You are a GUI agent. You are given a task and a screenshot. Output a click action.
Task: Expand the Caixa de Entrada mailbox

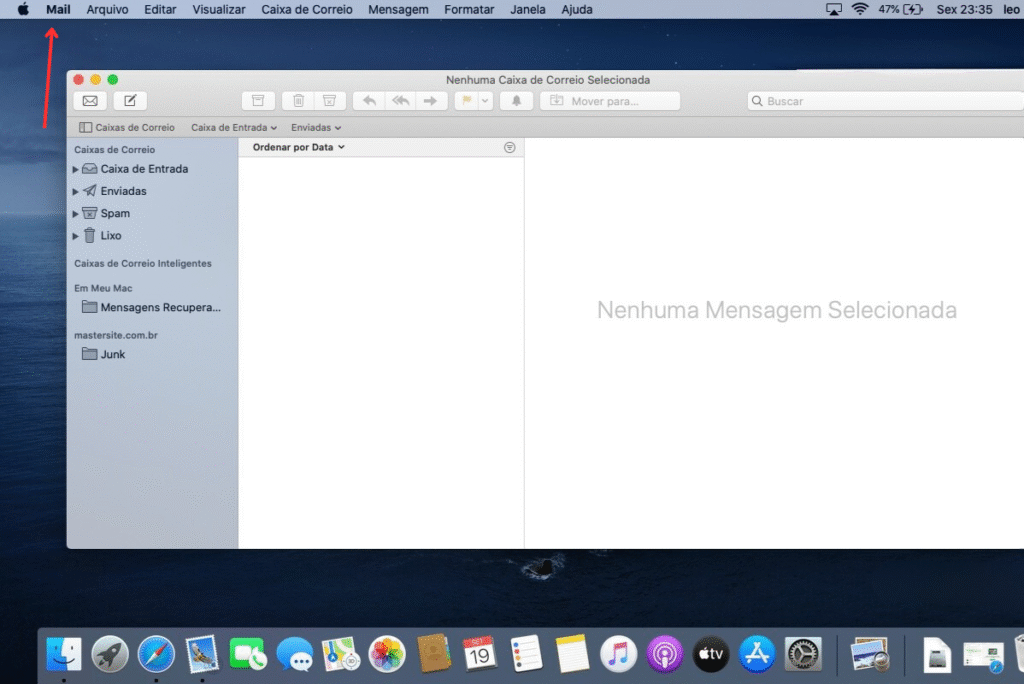(x=76, y=169)
